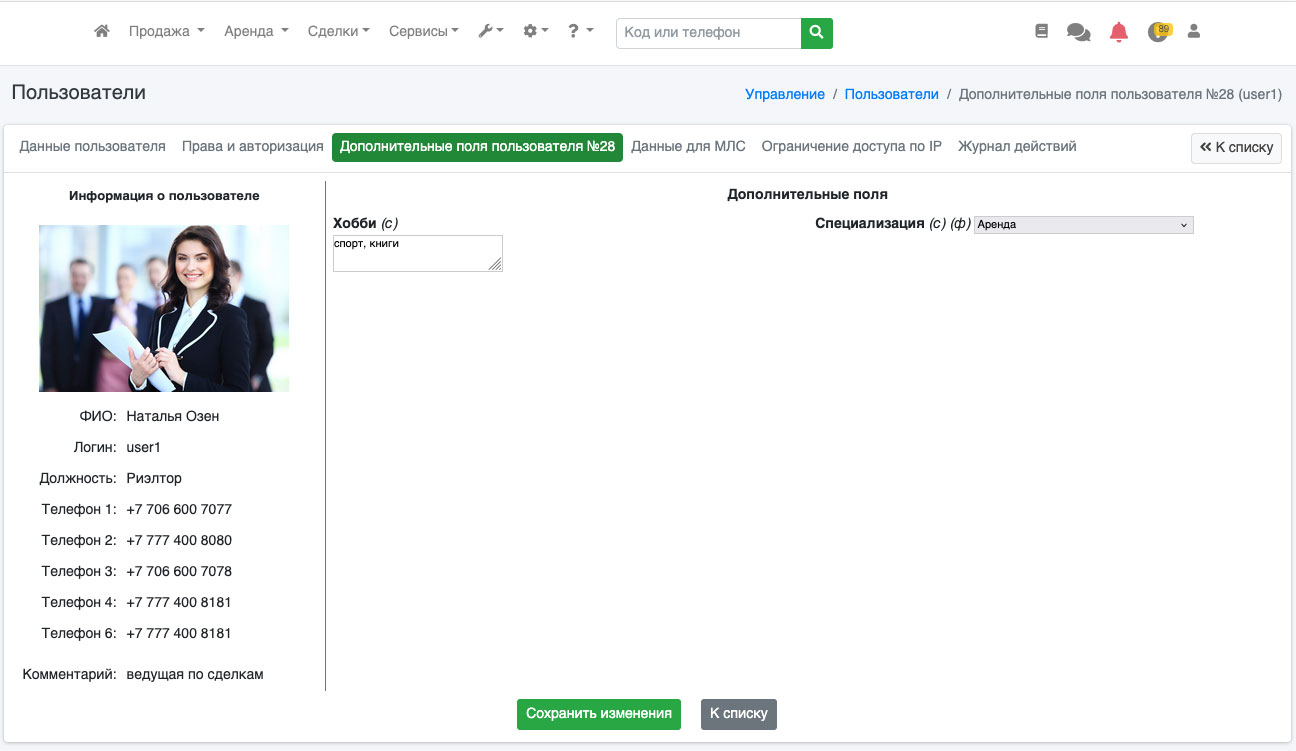Show notifications via red bell icon
The image size is (1296, 751).
1119,32
